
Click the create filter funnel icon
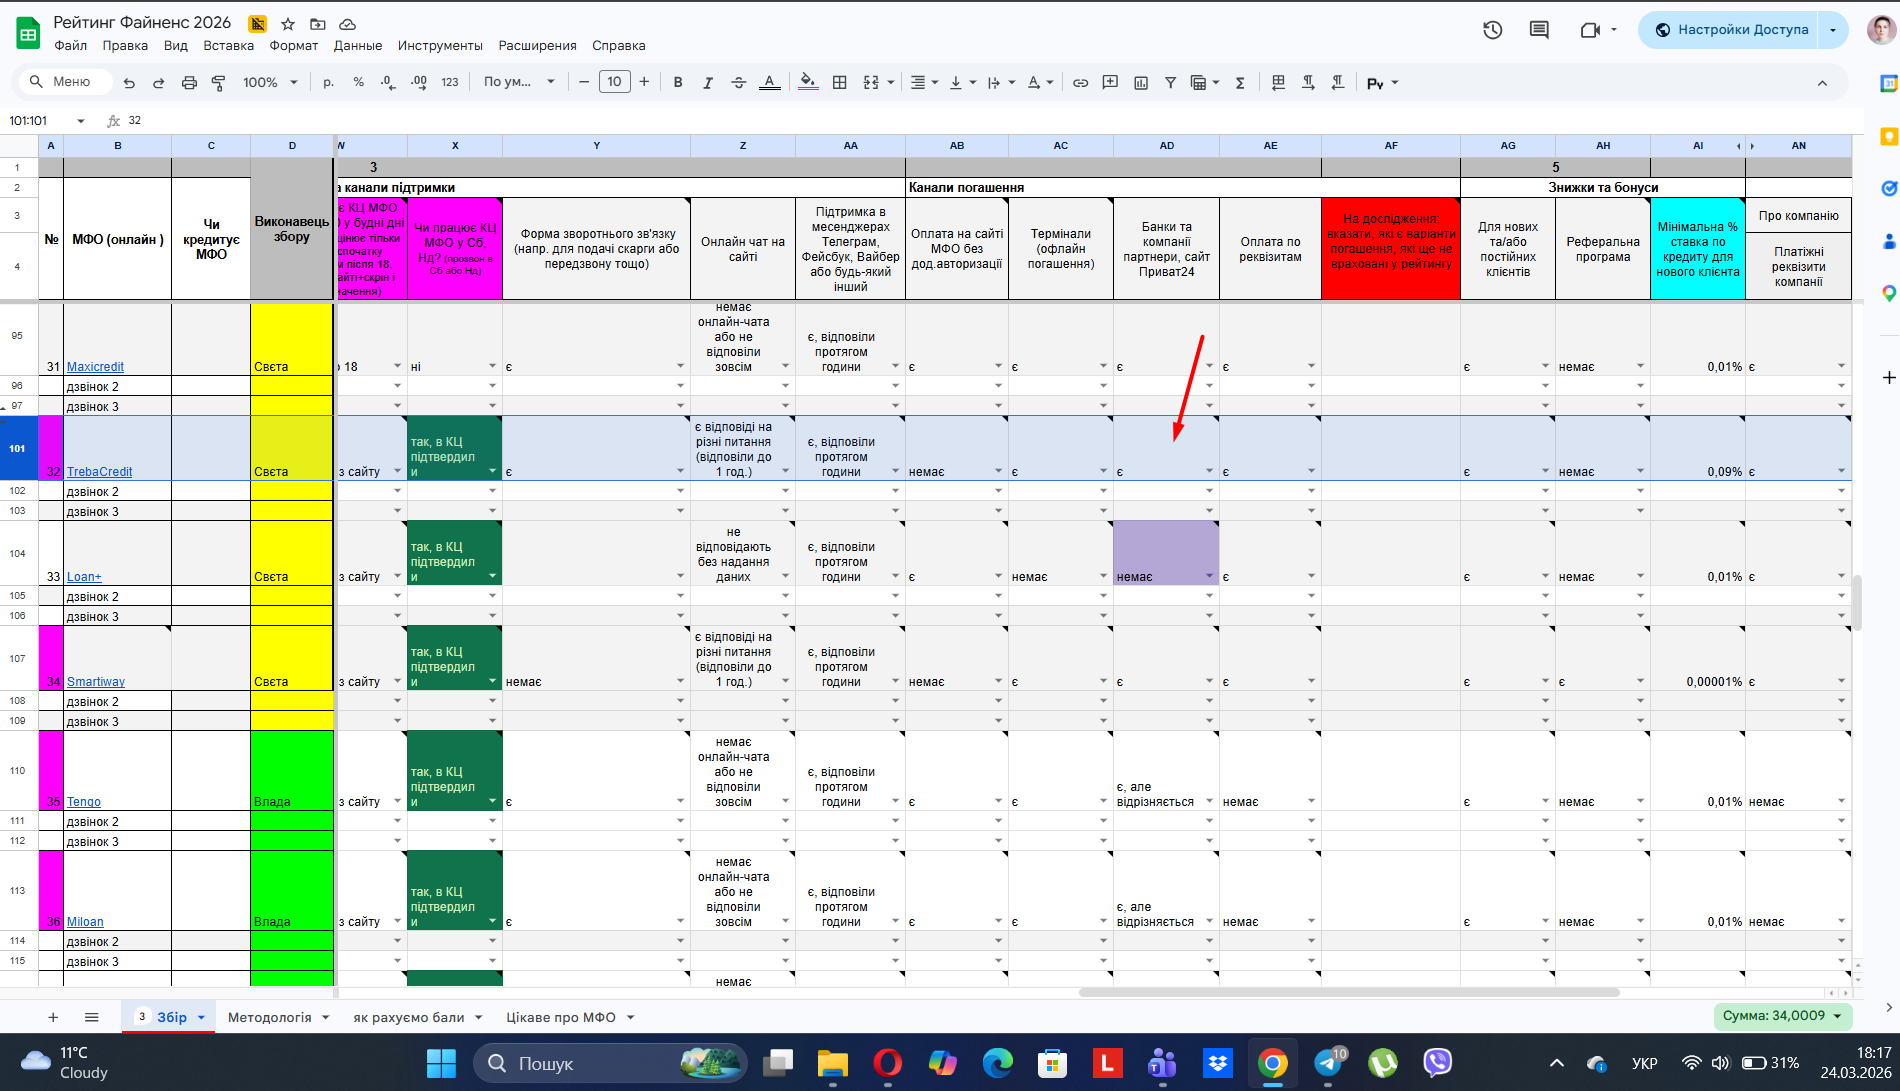tap(1170, 83)
